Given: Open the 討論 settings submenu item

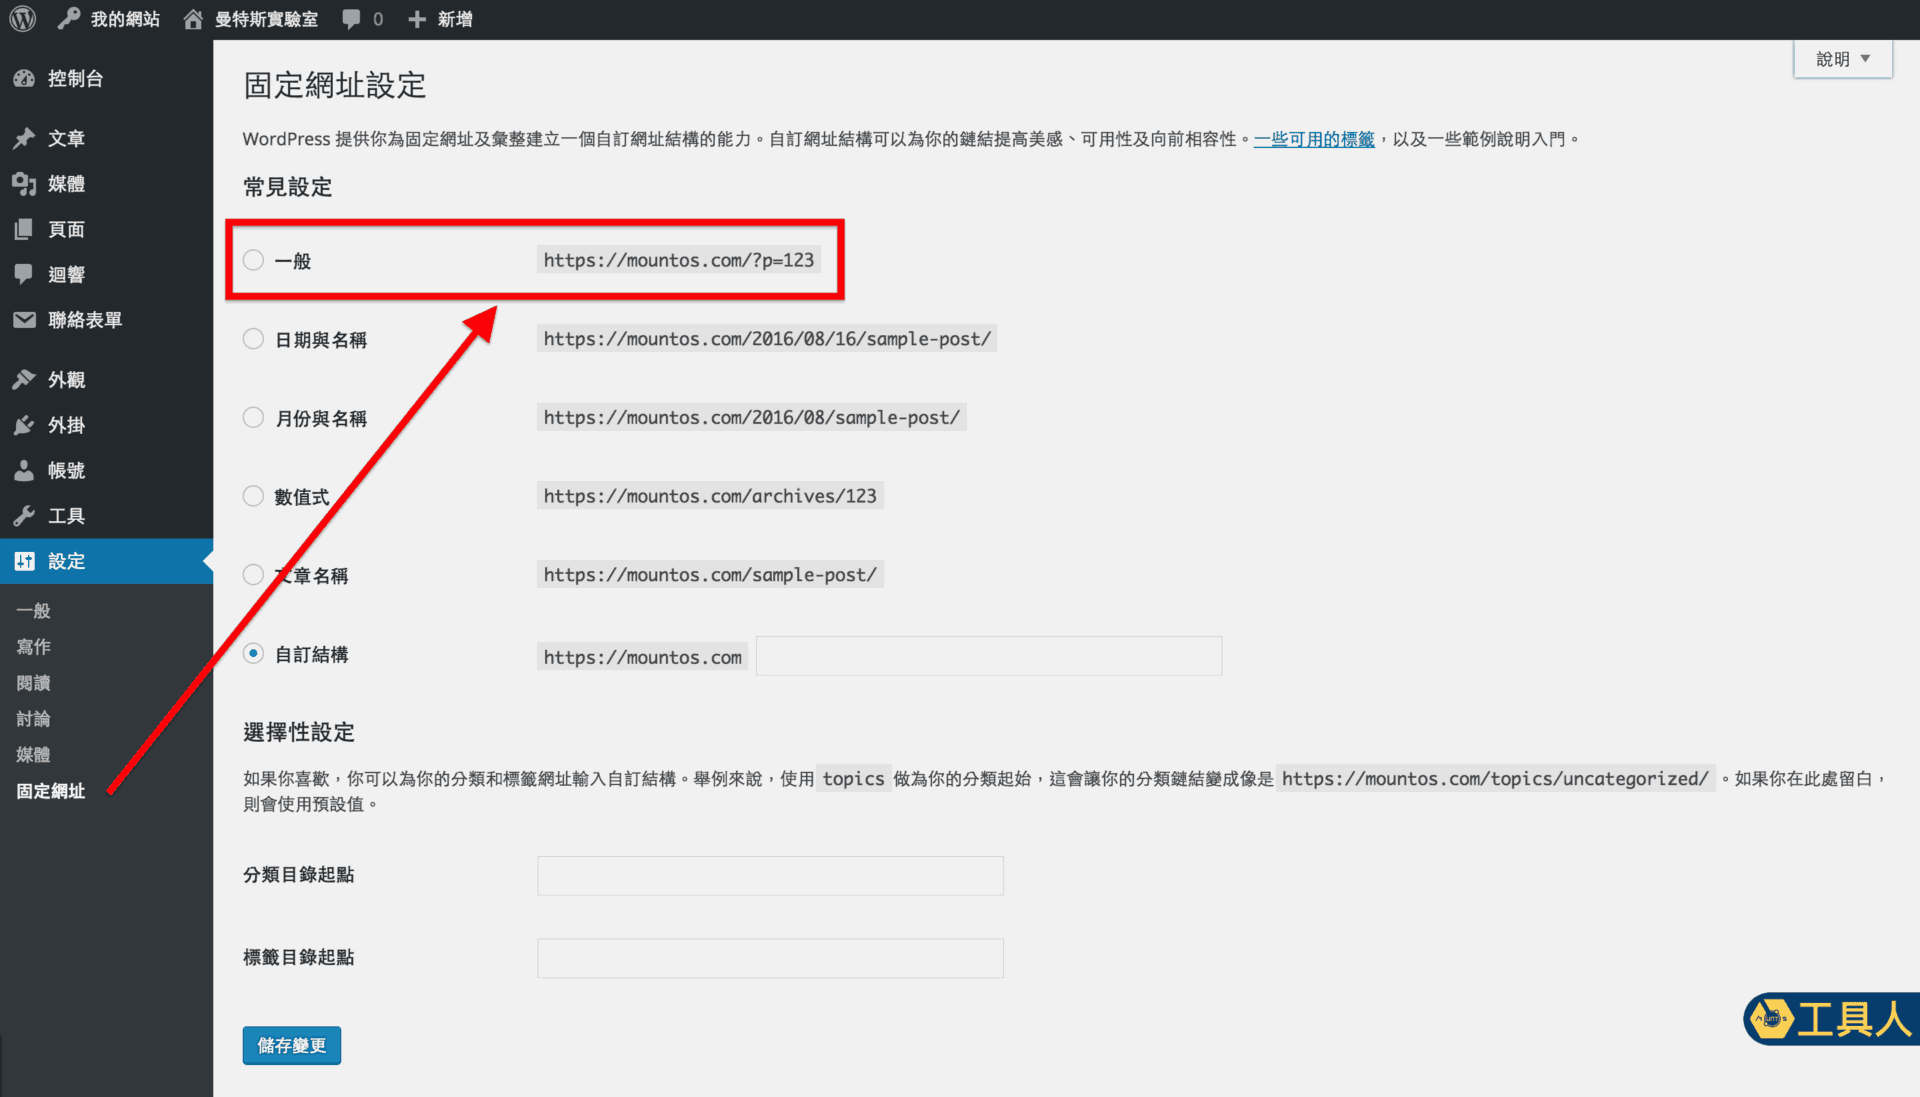Looking at the screenshot, I should click(33, 719).
